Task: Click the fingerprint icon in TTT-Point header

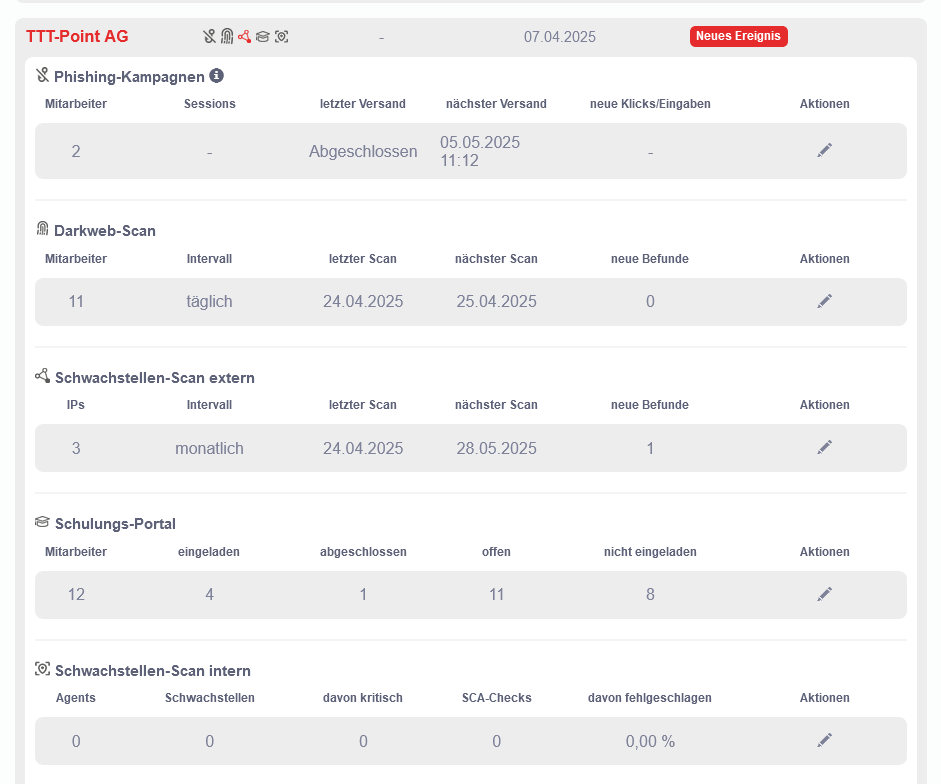Action: [227, 37]
